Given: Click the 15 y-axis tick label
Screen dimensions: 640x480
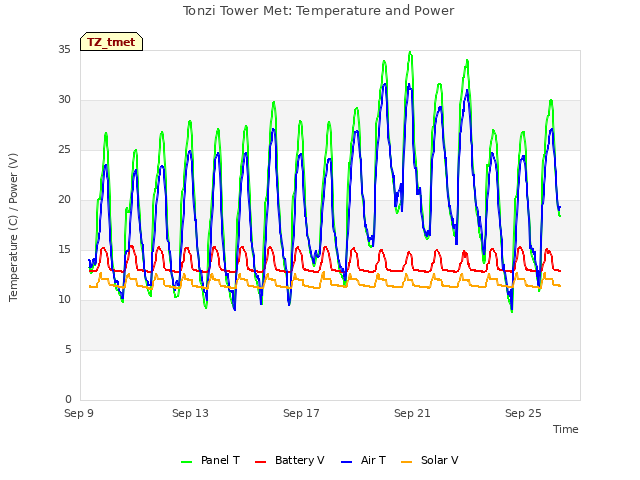Looking at the screenshot, I should 64,250.
